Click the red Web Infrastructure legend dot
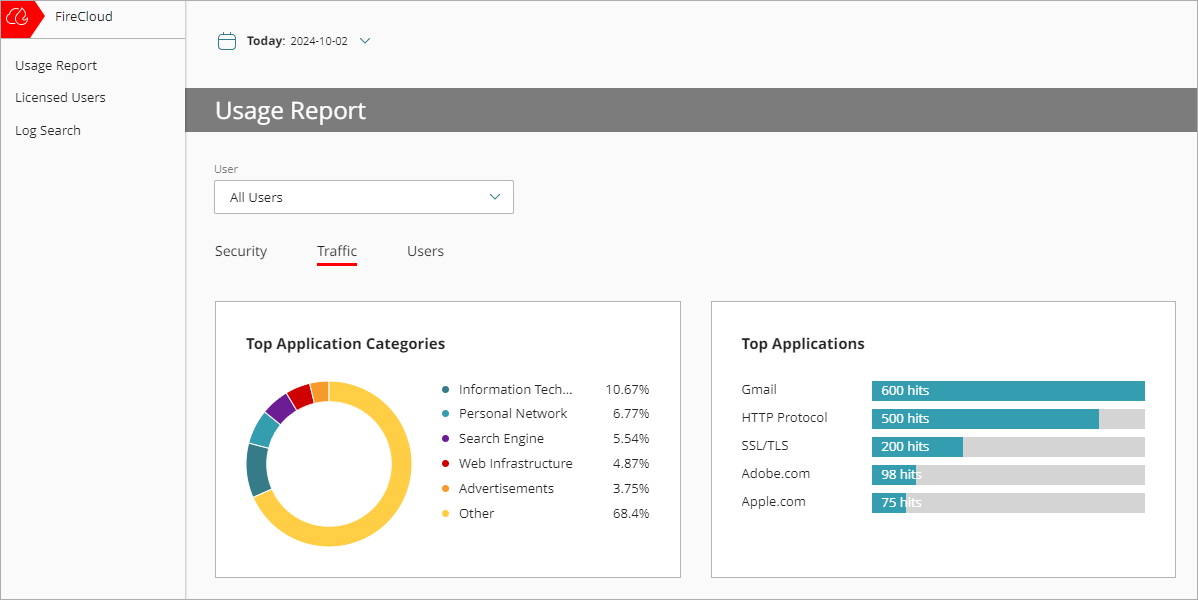The height and width of the screenshot is (600, 1198). pos(445,464)
